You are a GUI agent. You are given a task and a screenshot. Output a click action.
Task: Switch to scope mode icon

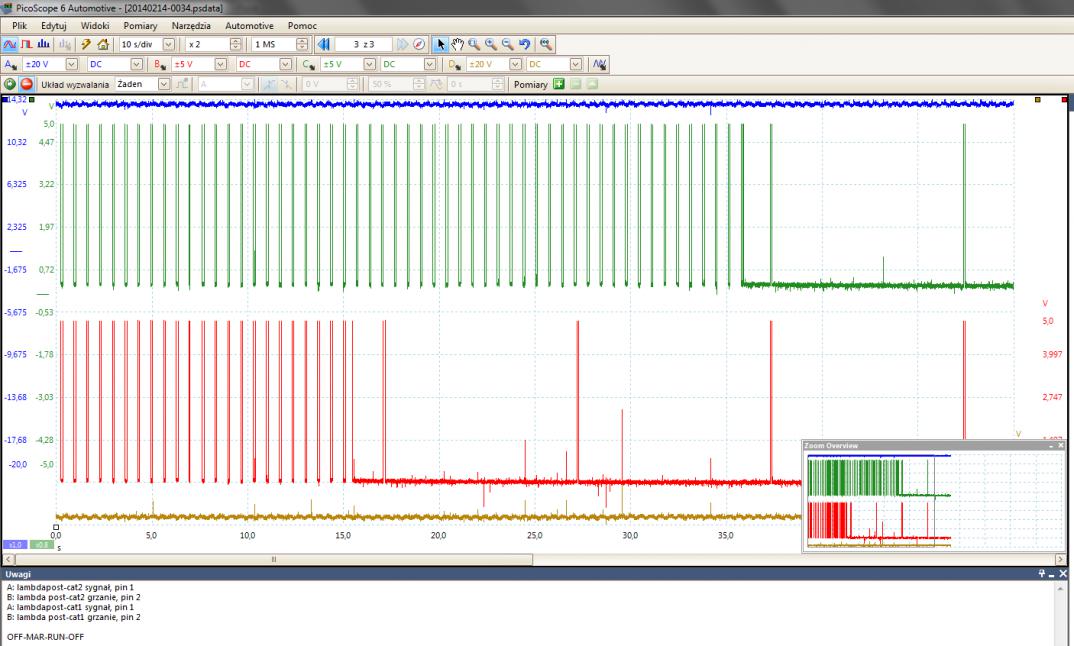click(x=10, y=45)
